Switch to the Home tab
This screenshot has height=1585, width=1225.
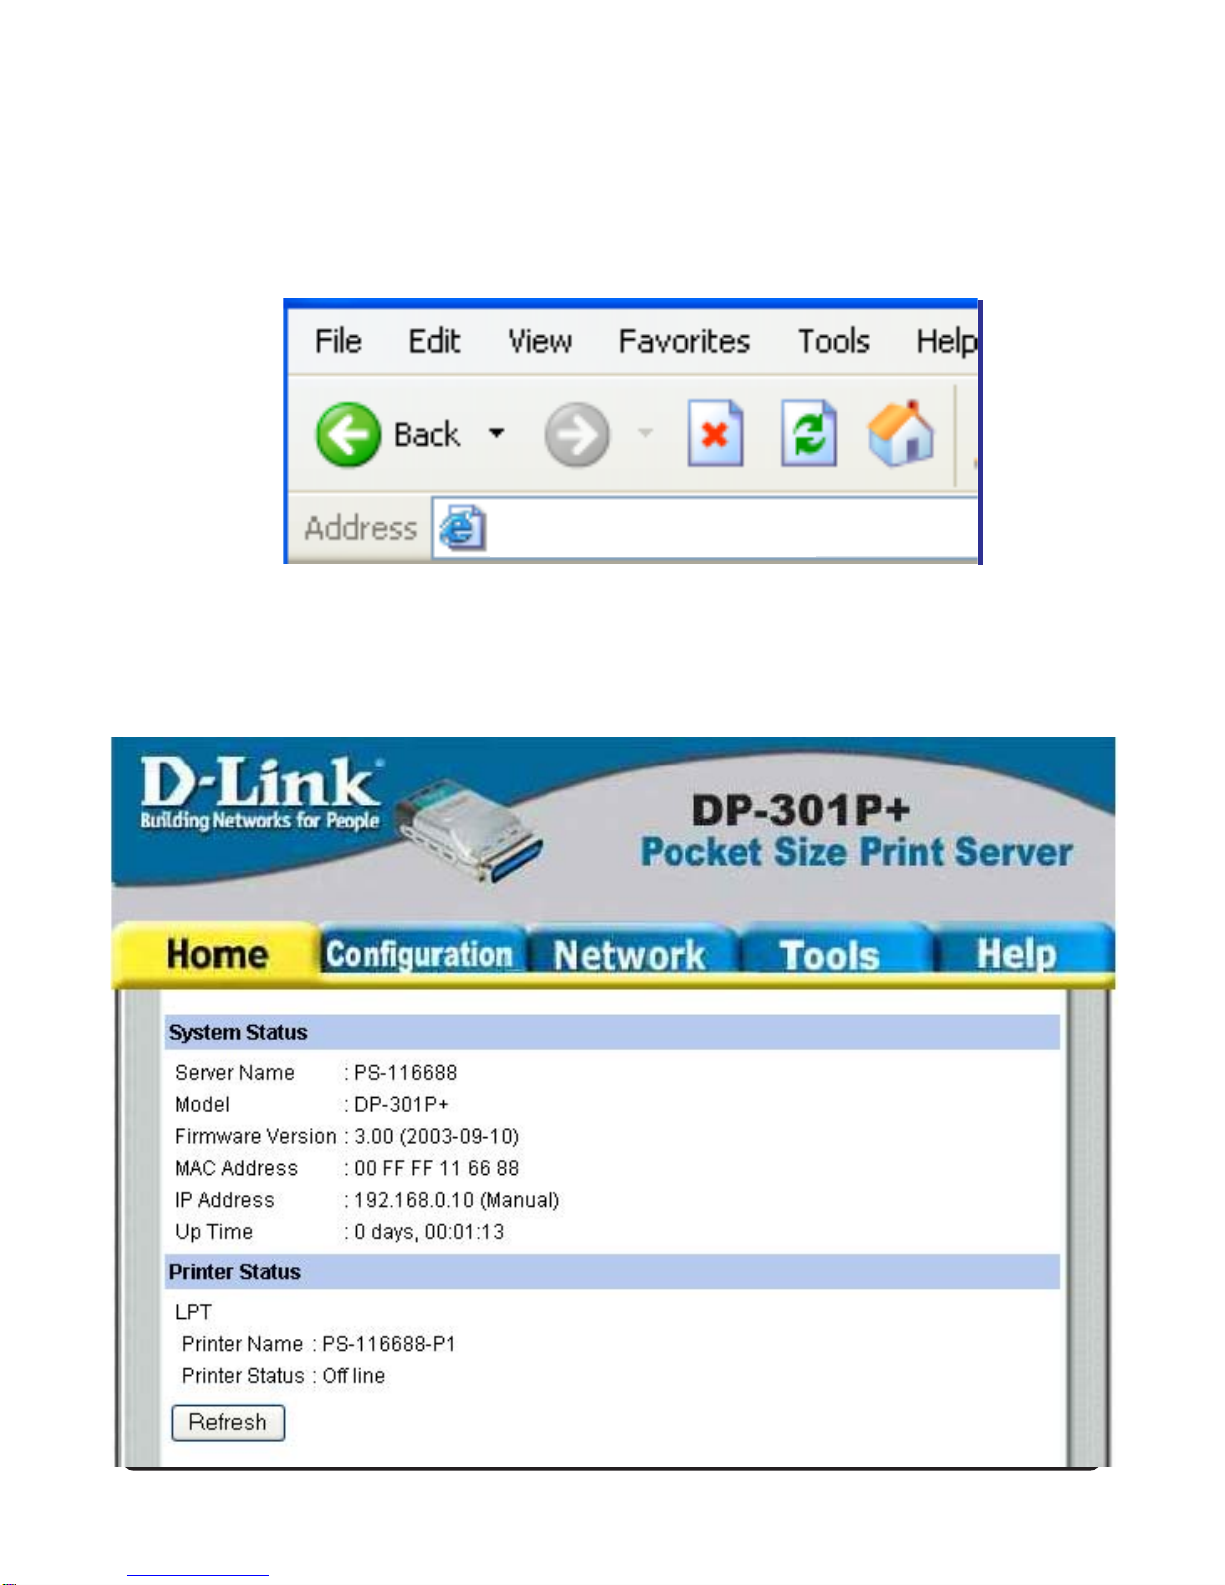[x=216, y=953]
